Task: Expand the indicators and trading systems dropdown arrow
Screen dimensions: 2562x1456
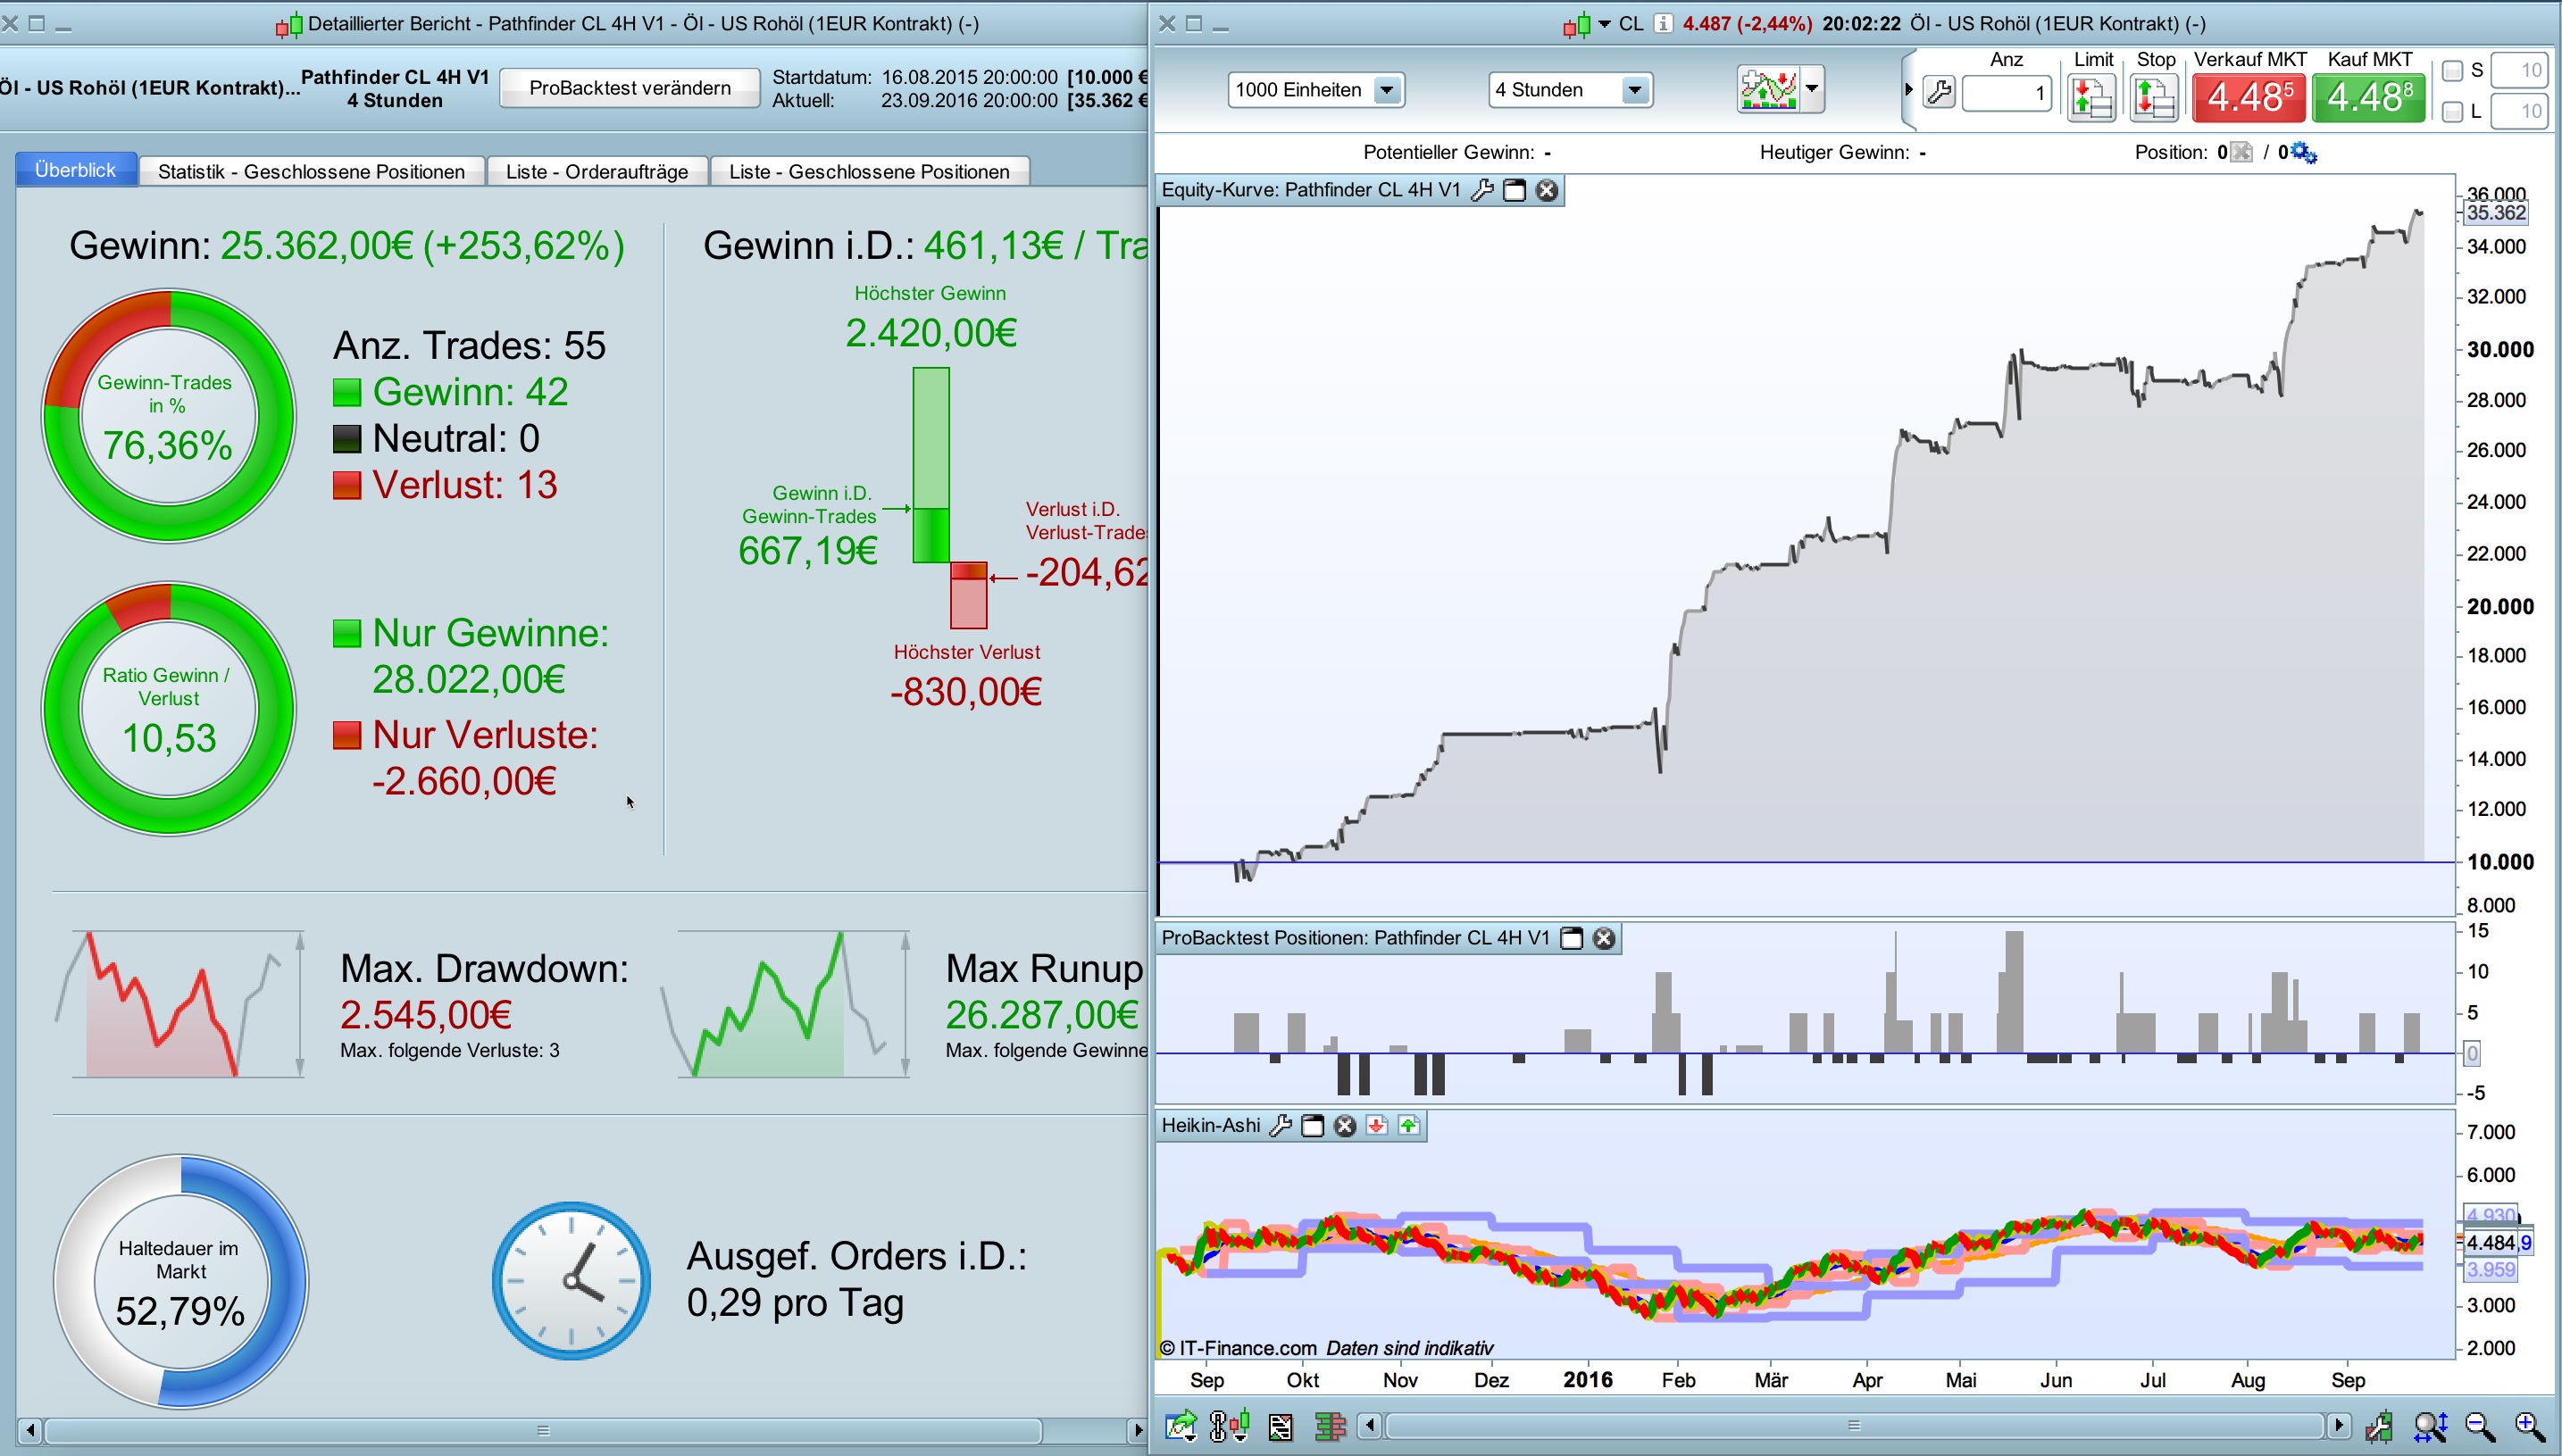Action: (x=1812, y=88)
